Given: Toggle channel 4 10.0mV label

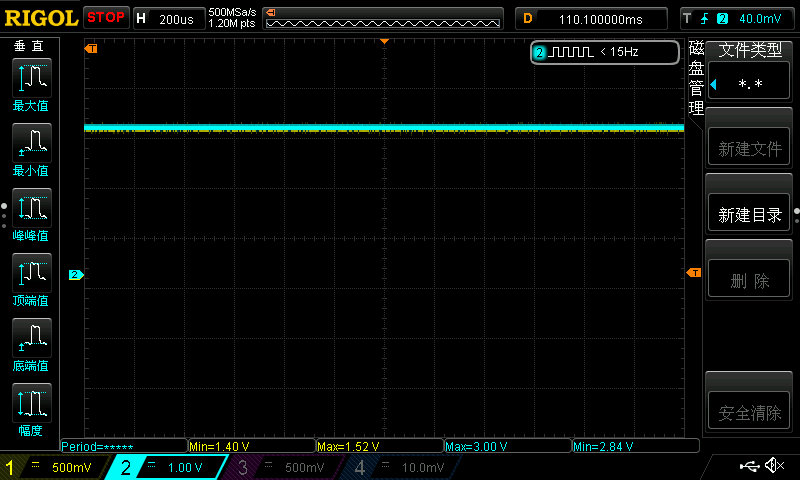Looking at the screenshot, I should tap(422, 467).
